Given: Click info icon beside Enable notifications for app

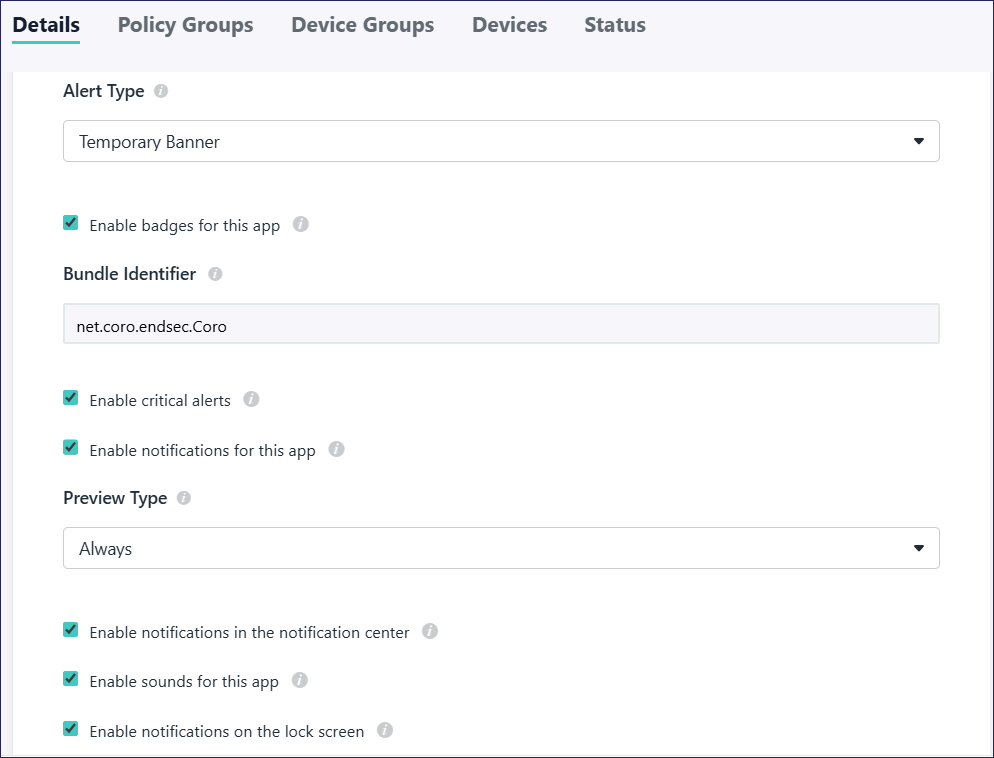Looking at the screenshot, I should [336, 450].
